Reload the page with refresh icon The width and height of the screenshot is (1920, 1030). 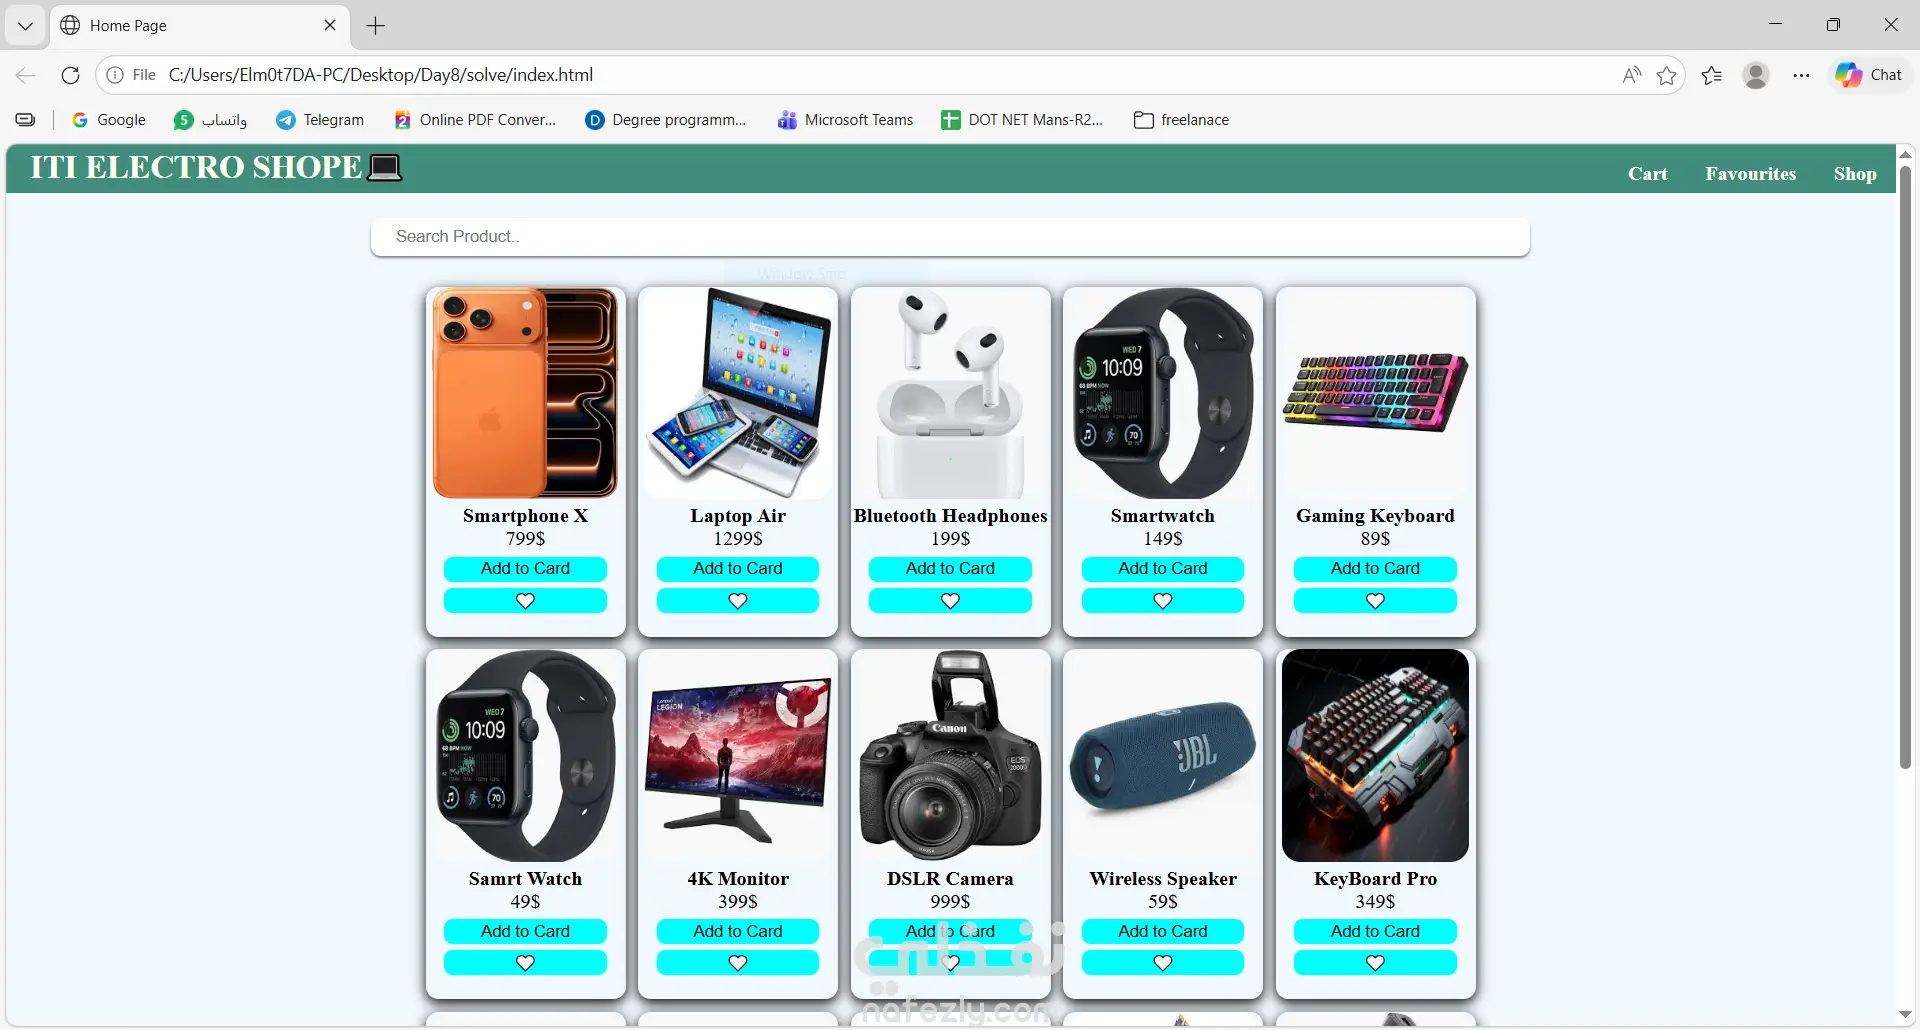coord(70,75)
